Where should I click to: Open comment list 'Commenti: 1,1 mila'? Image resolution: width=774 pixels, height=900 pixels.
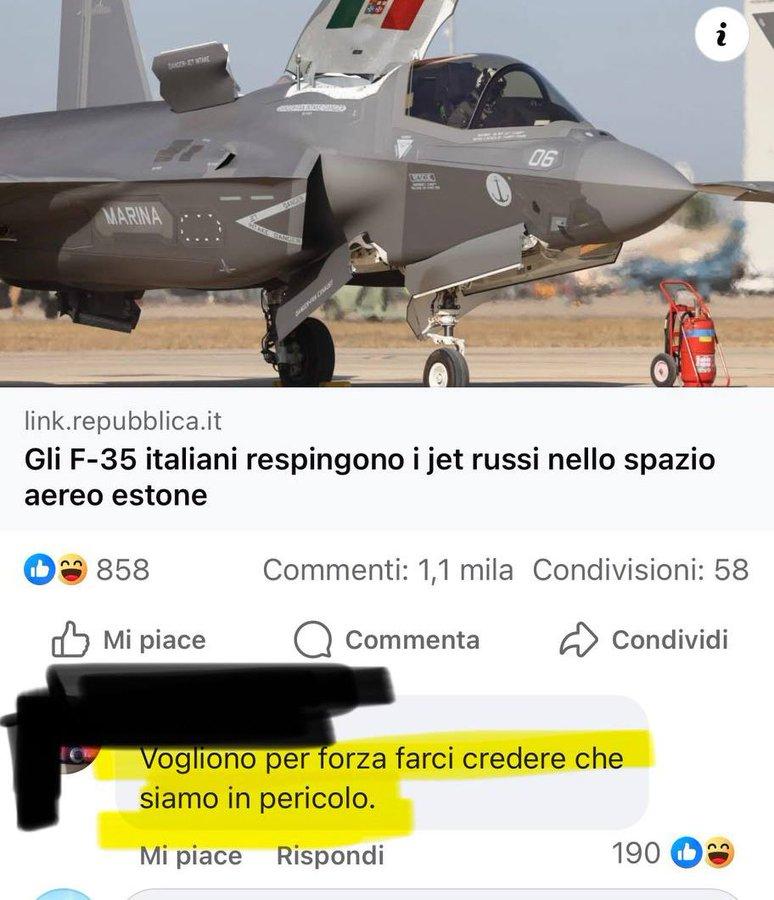(x=388, y=570)
